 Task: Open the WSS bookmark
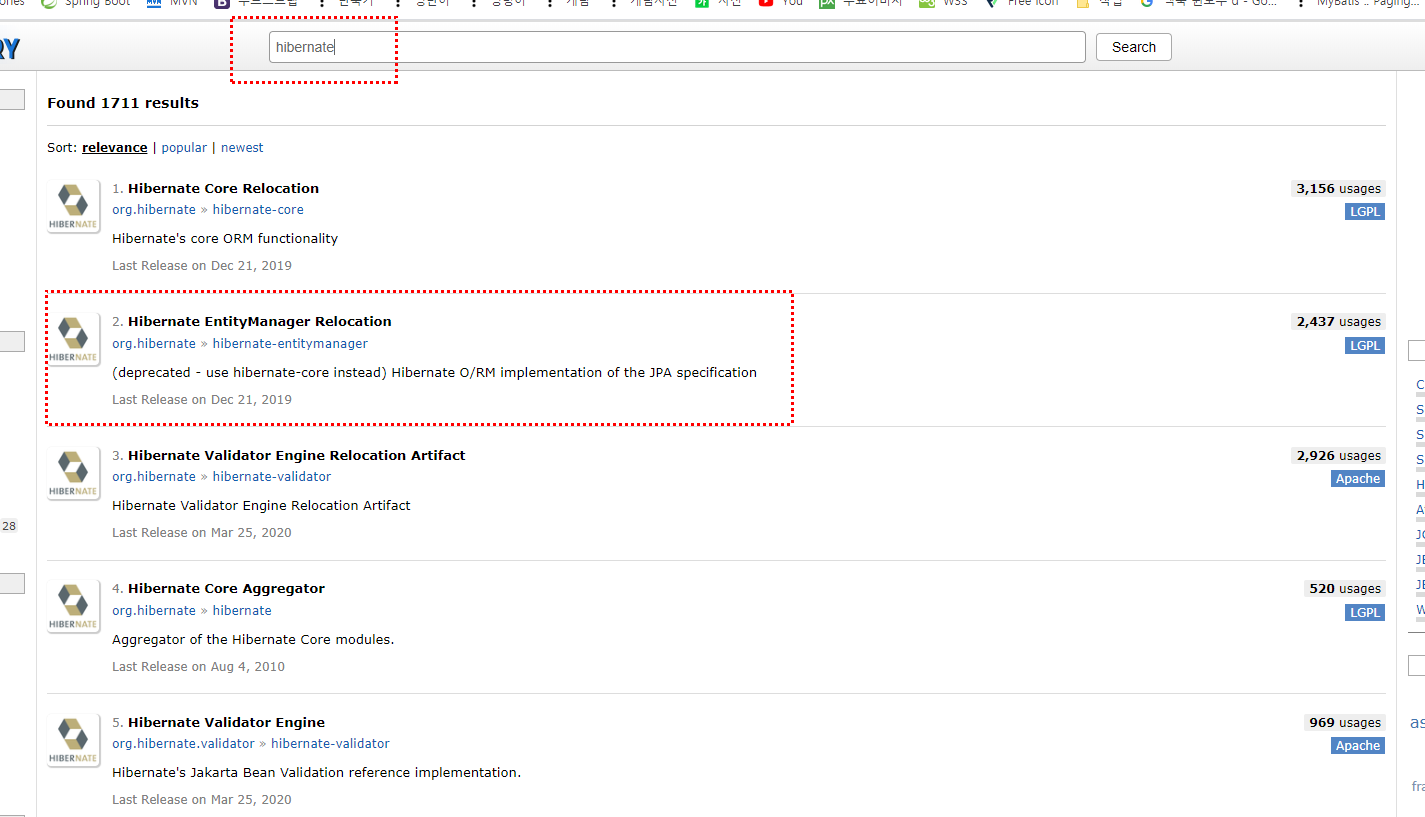tap(942, 3)
